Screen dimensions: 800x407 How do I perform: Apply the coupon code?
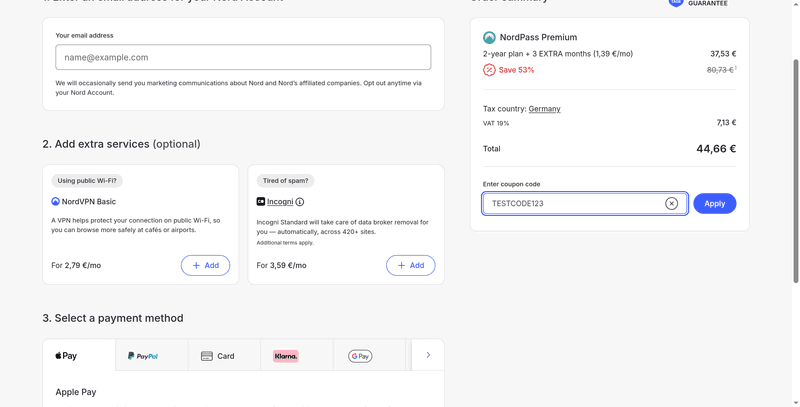tap(714, 204)
